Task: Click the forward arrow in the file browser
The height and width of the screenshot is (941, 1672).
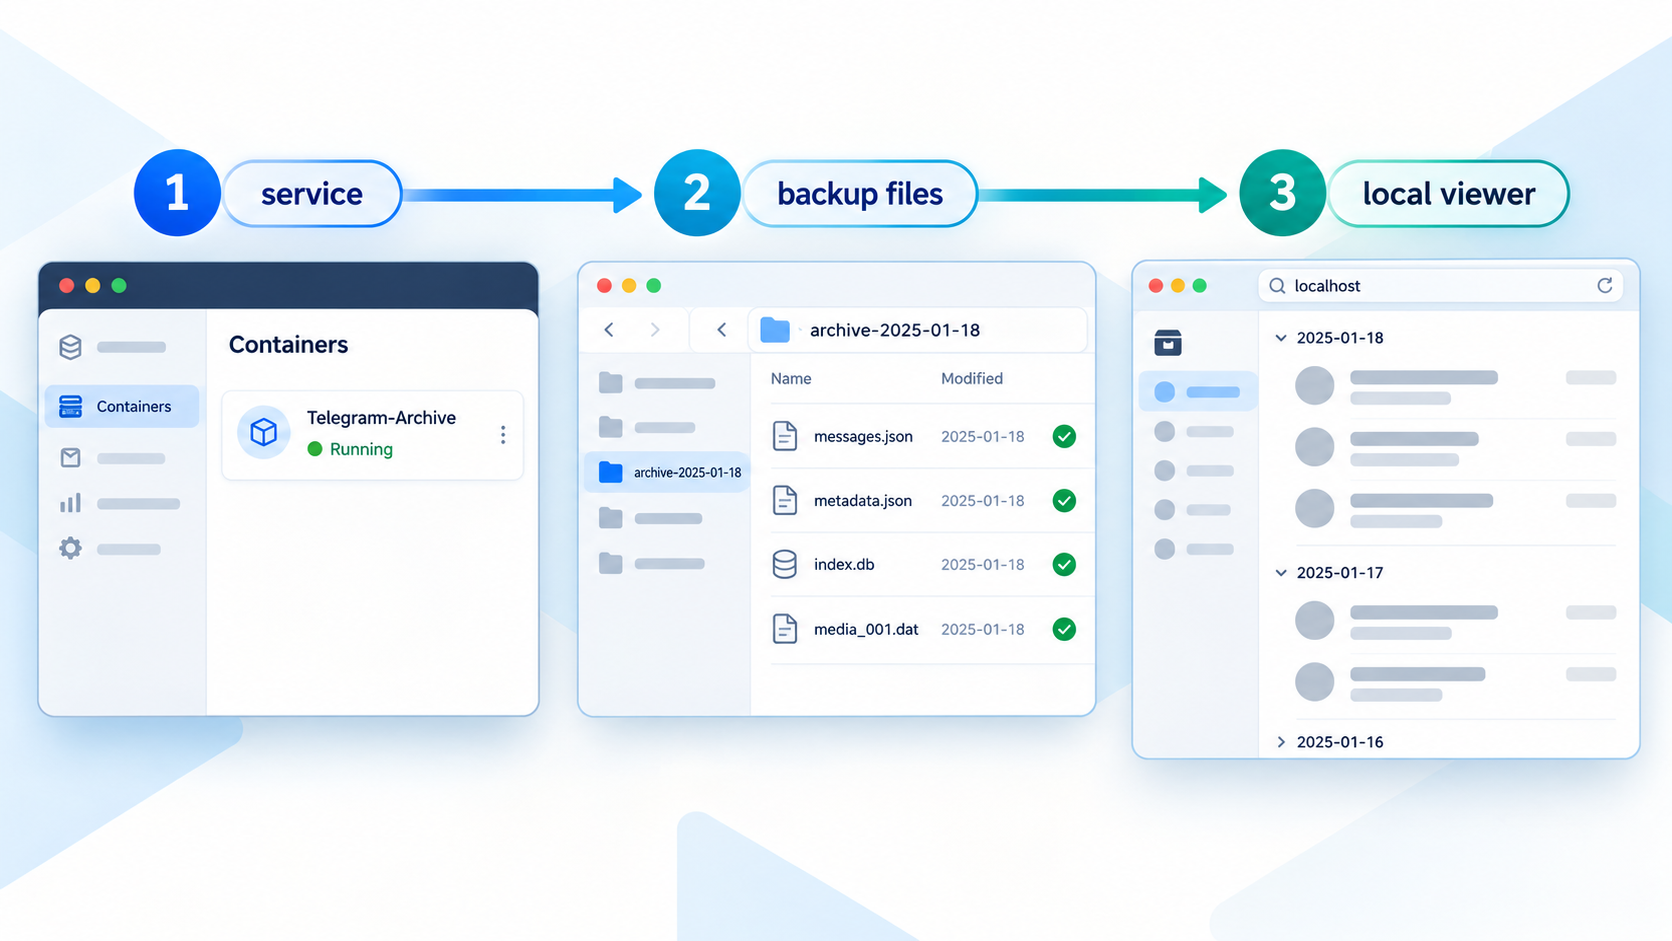Action: tap(655, 329)
